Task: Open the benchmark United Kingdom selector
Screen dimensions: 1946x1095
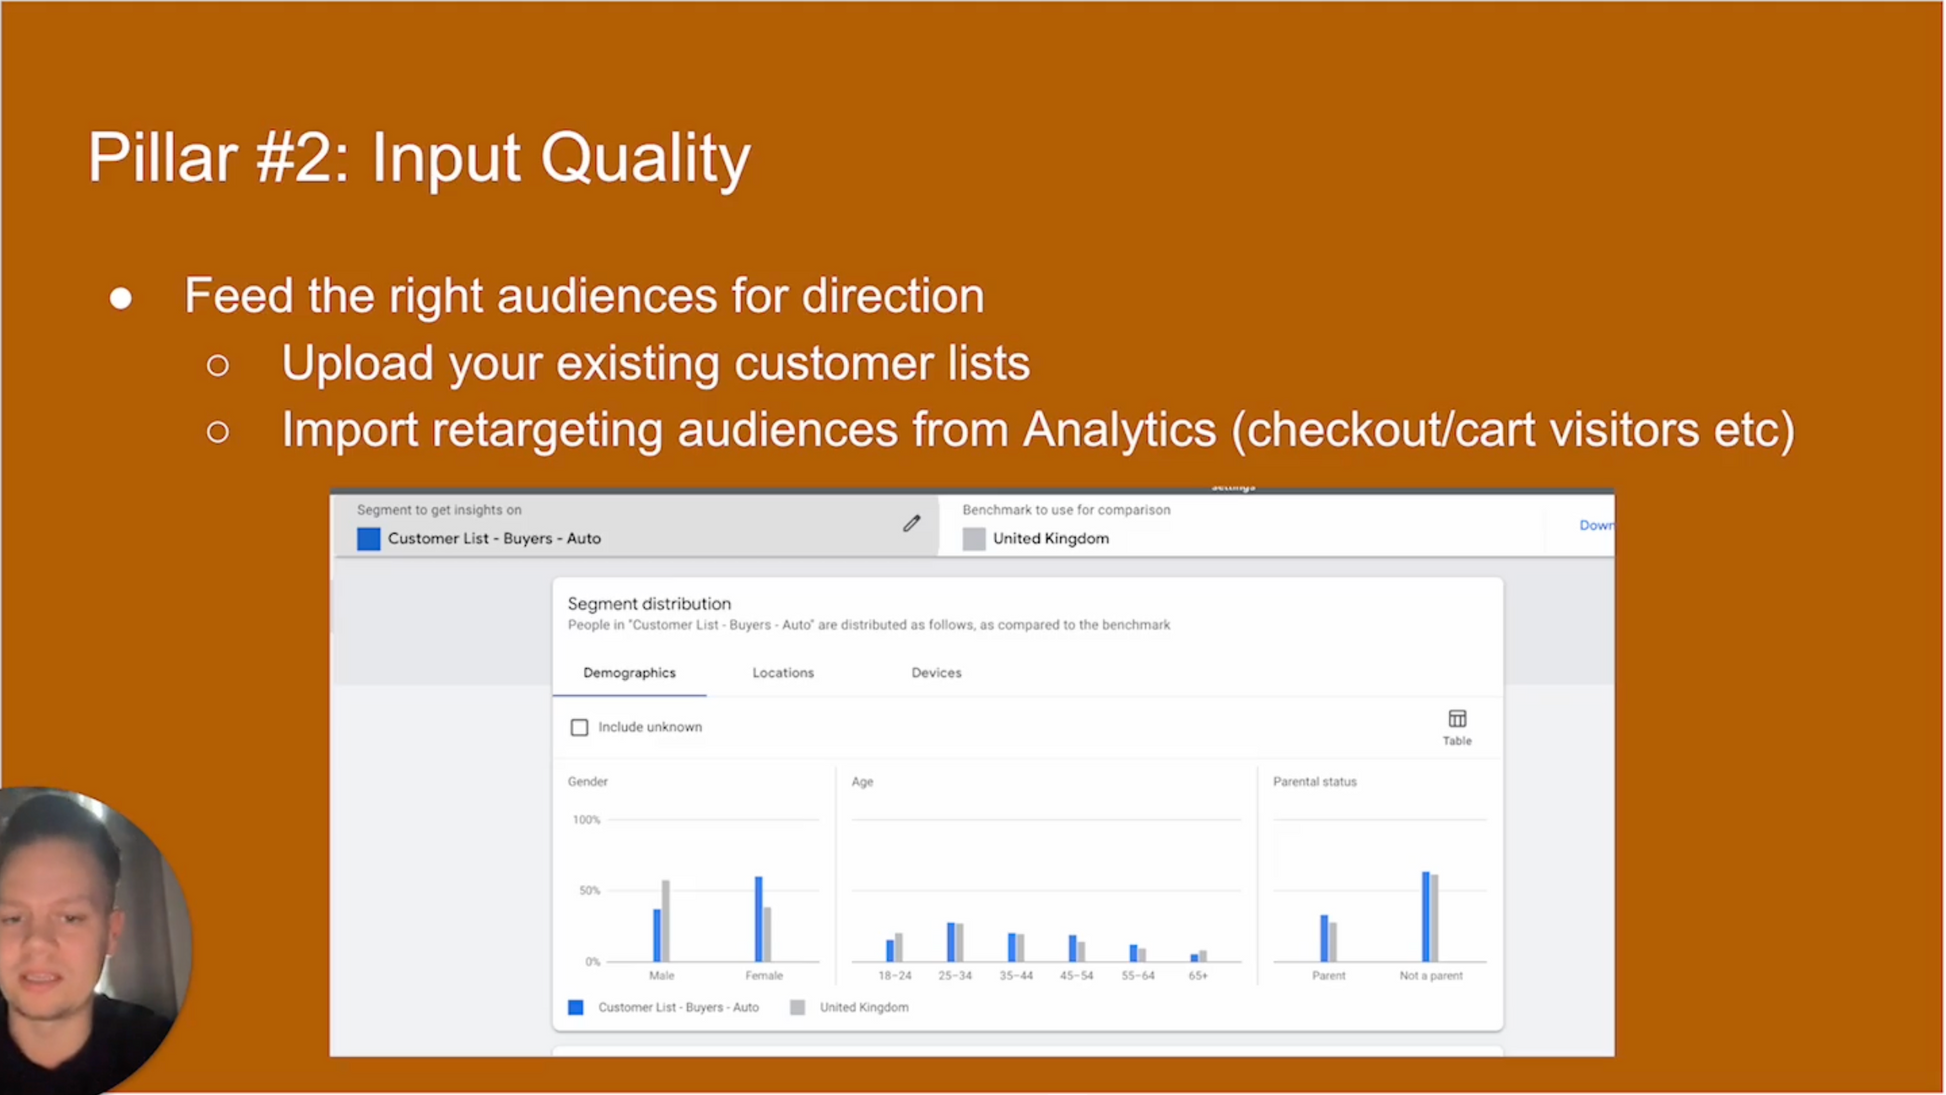Action: tap(1050, 539)
